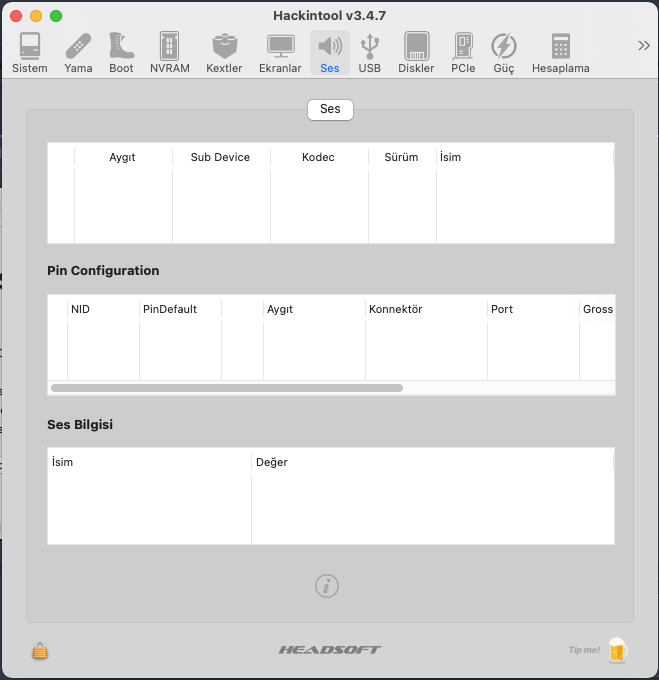The width and height of the screenshot is (659, 680).
Task: Click the Gross column header
Action: click(597, 309)
